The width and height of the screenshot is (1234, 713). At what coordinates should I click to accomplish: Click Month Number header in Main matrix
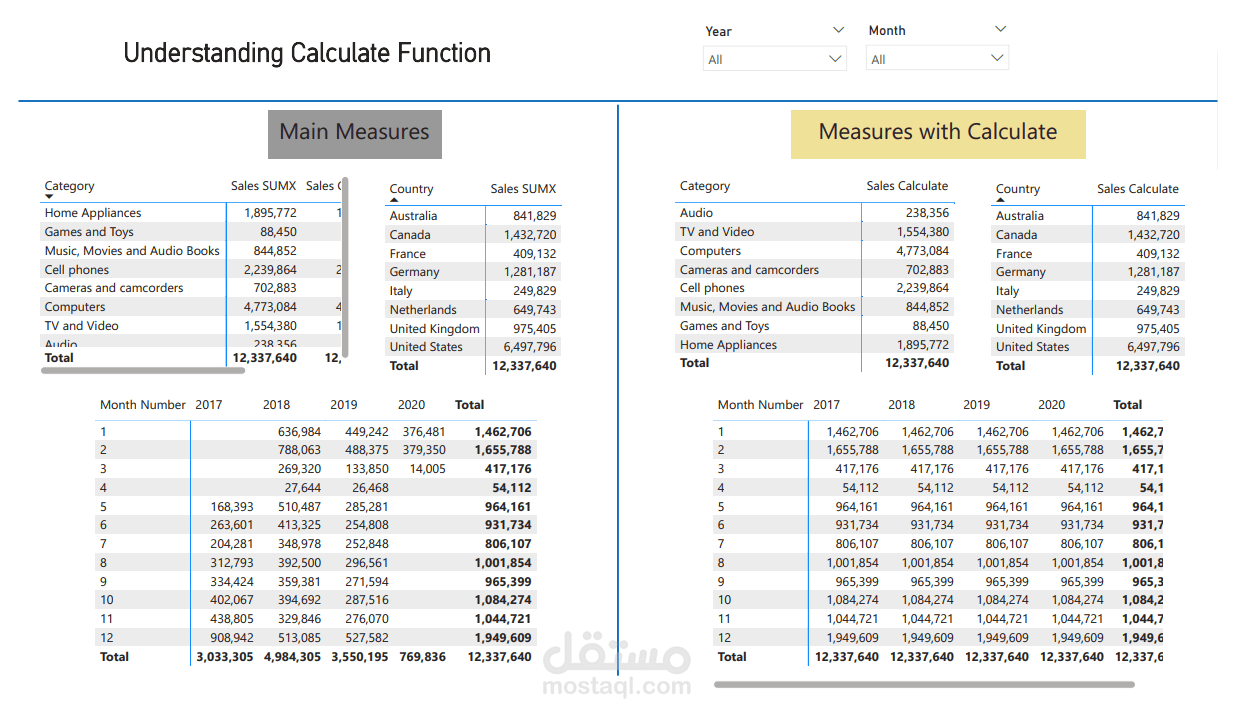(x=143, y=405)
